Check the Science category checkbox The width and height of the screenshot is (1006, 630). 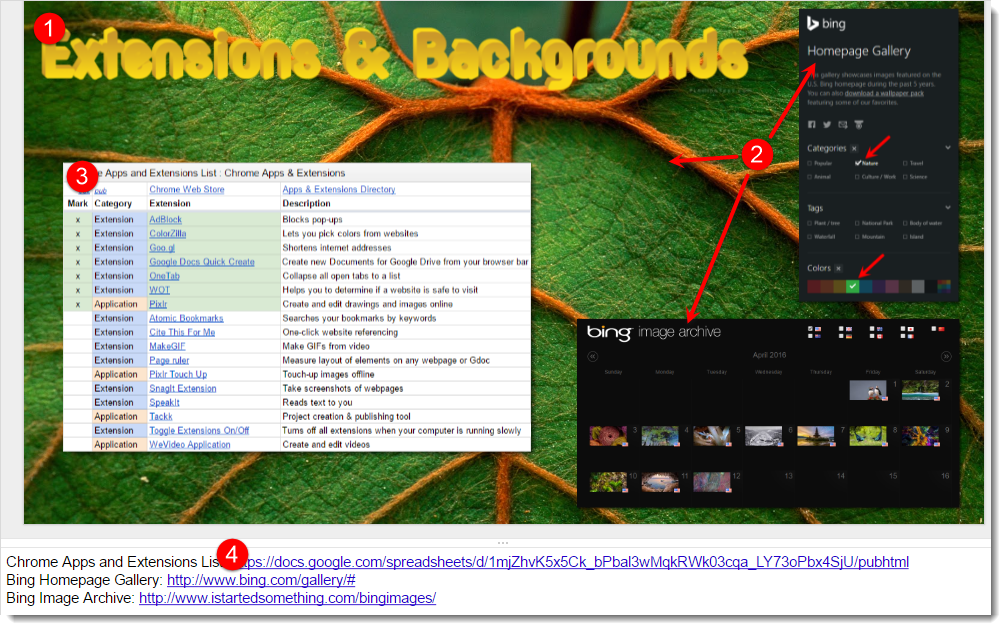905,176
